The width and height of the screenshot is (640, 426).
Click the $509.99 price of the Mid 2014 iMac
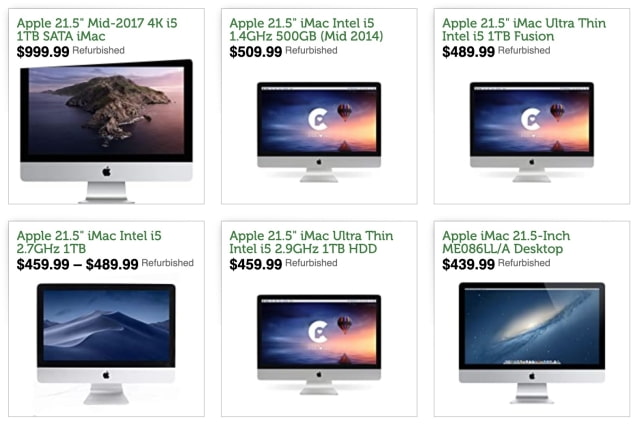256,52
